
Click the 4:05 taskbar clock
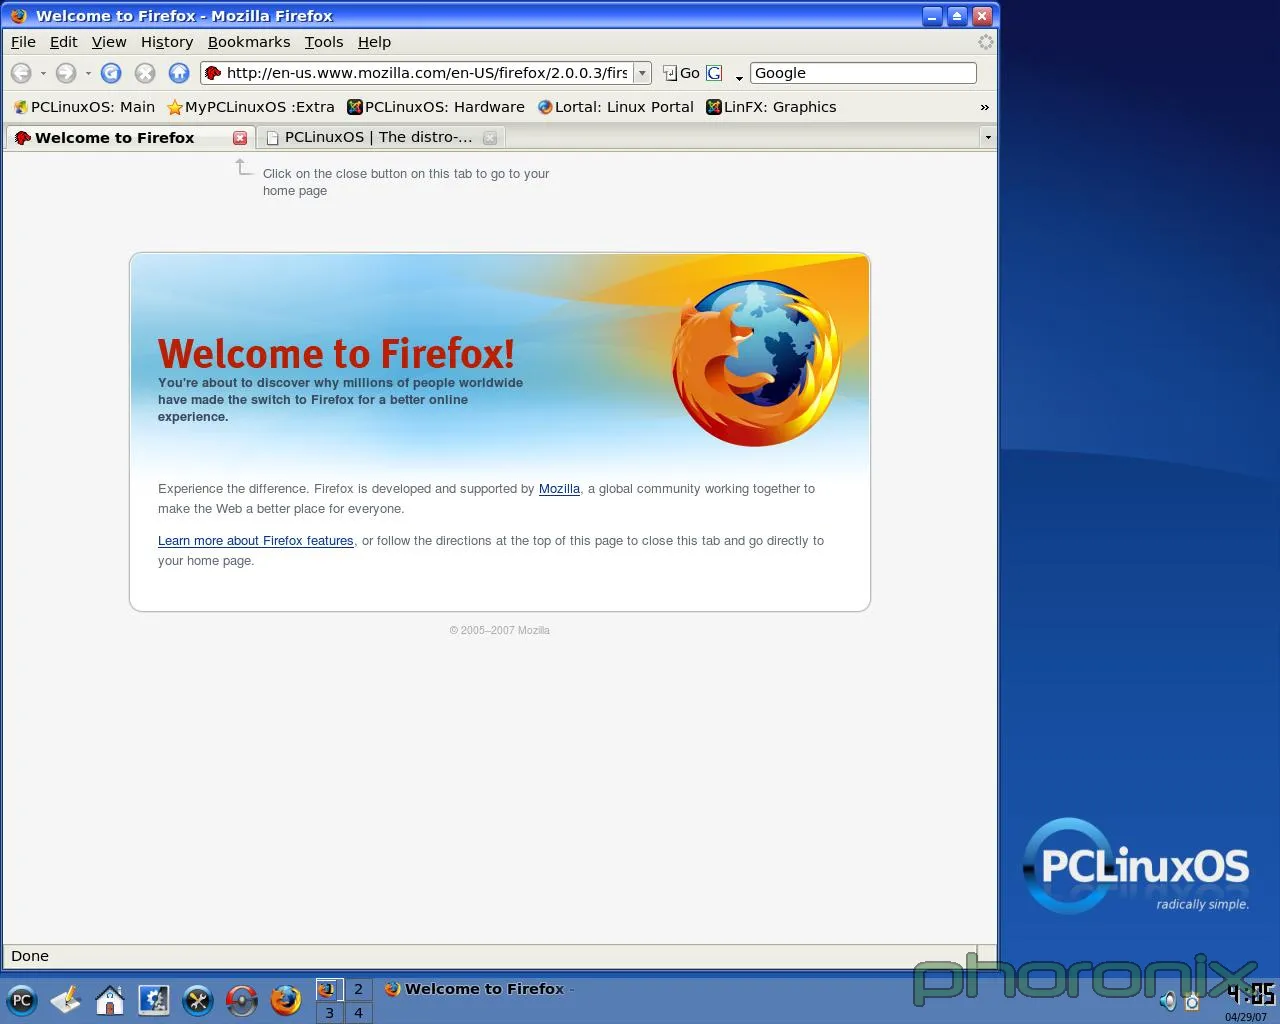pos(1251,994)
